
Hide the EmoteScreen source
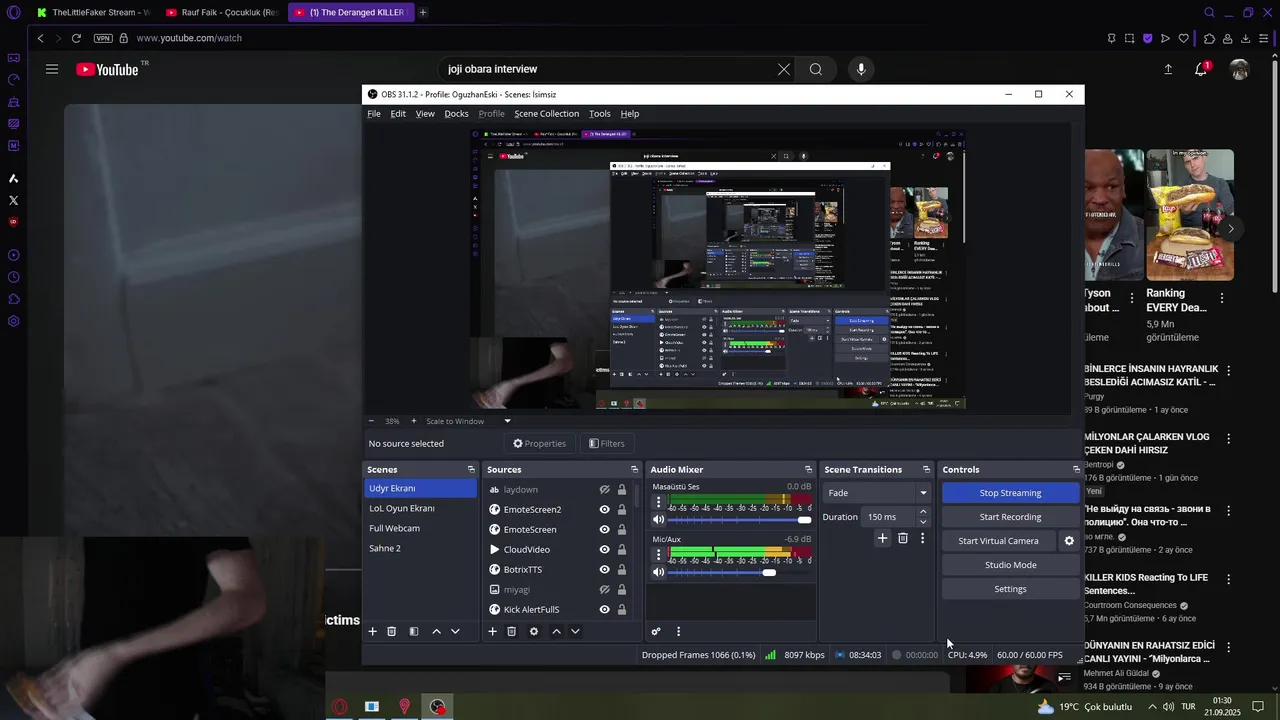click(604, 530)
